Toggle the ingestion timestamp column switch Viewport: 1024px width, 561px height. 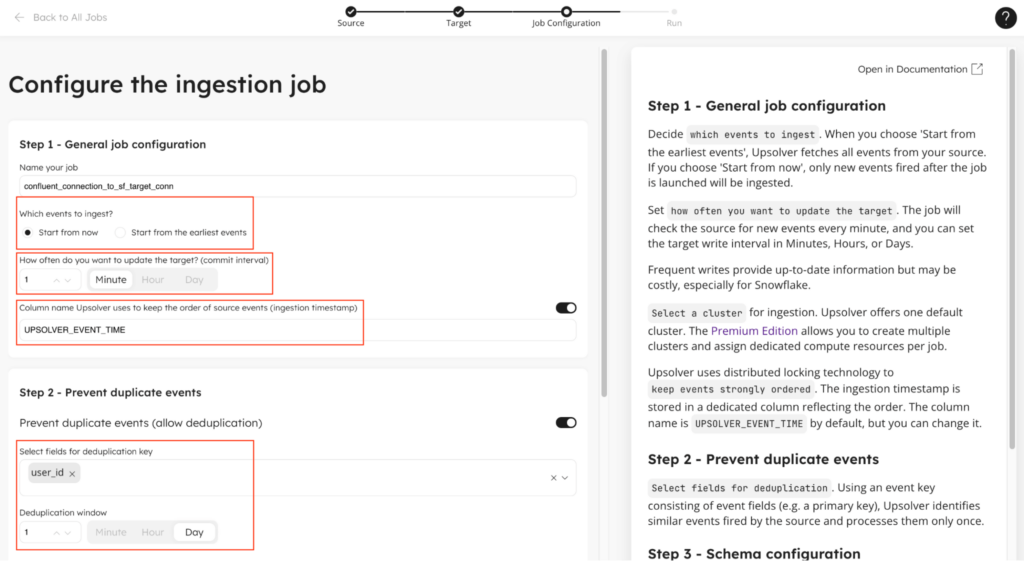[x=566, y=308]
